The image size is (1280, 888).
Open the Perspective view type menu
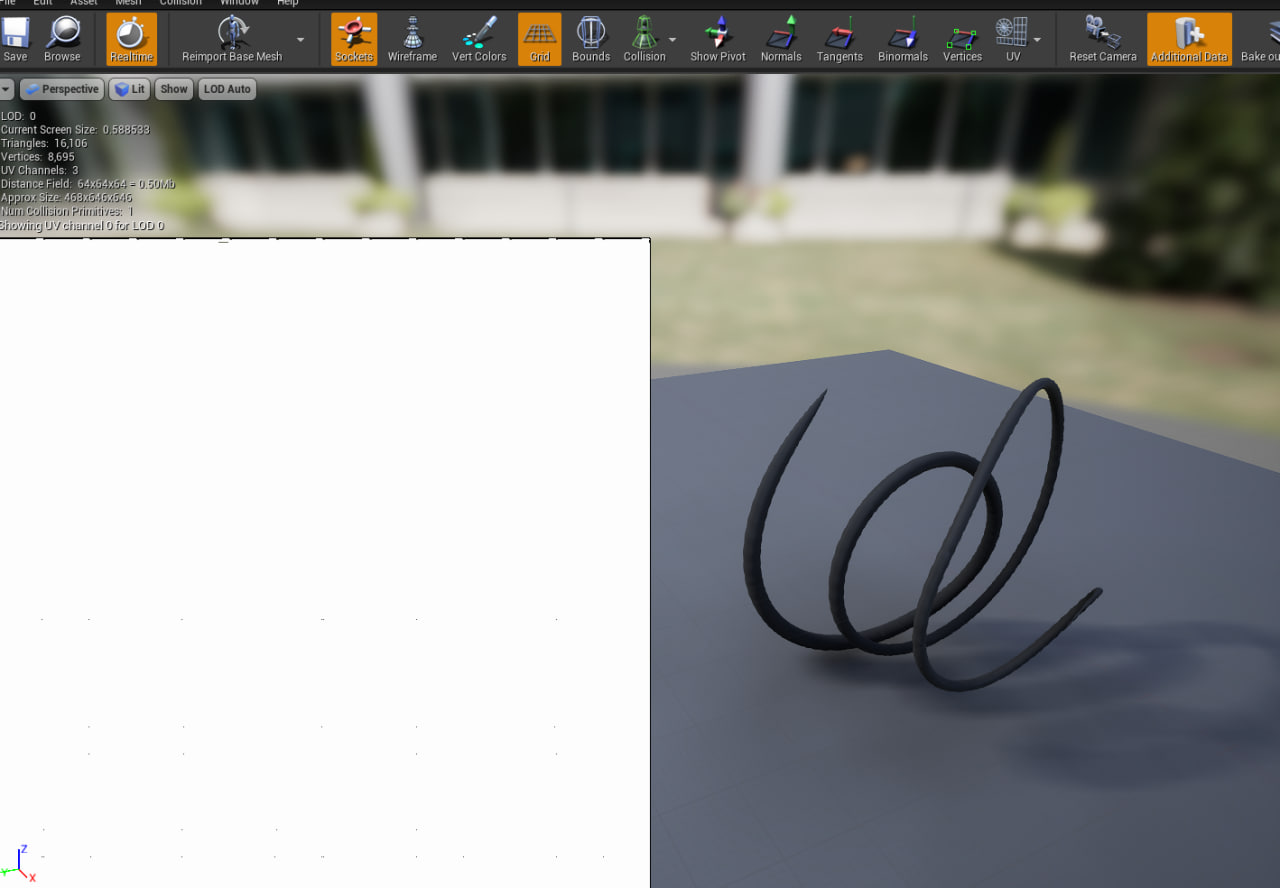61,89
